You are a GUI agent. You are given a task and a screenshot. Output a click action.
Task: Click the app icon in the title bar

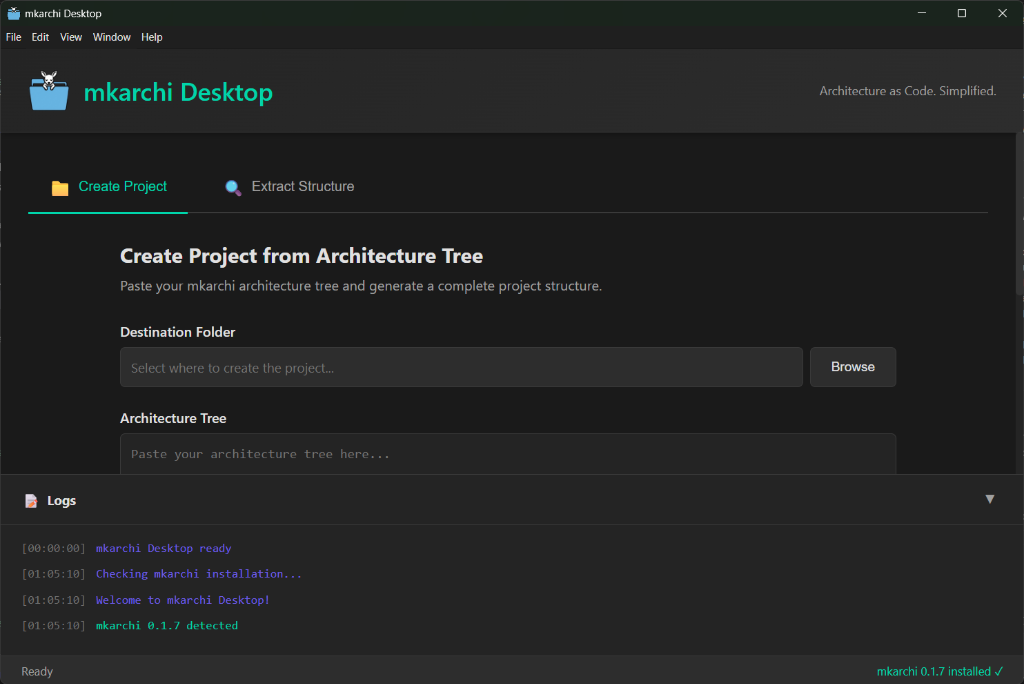(12, 13)
